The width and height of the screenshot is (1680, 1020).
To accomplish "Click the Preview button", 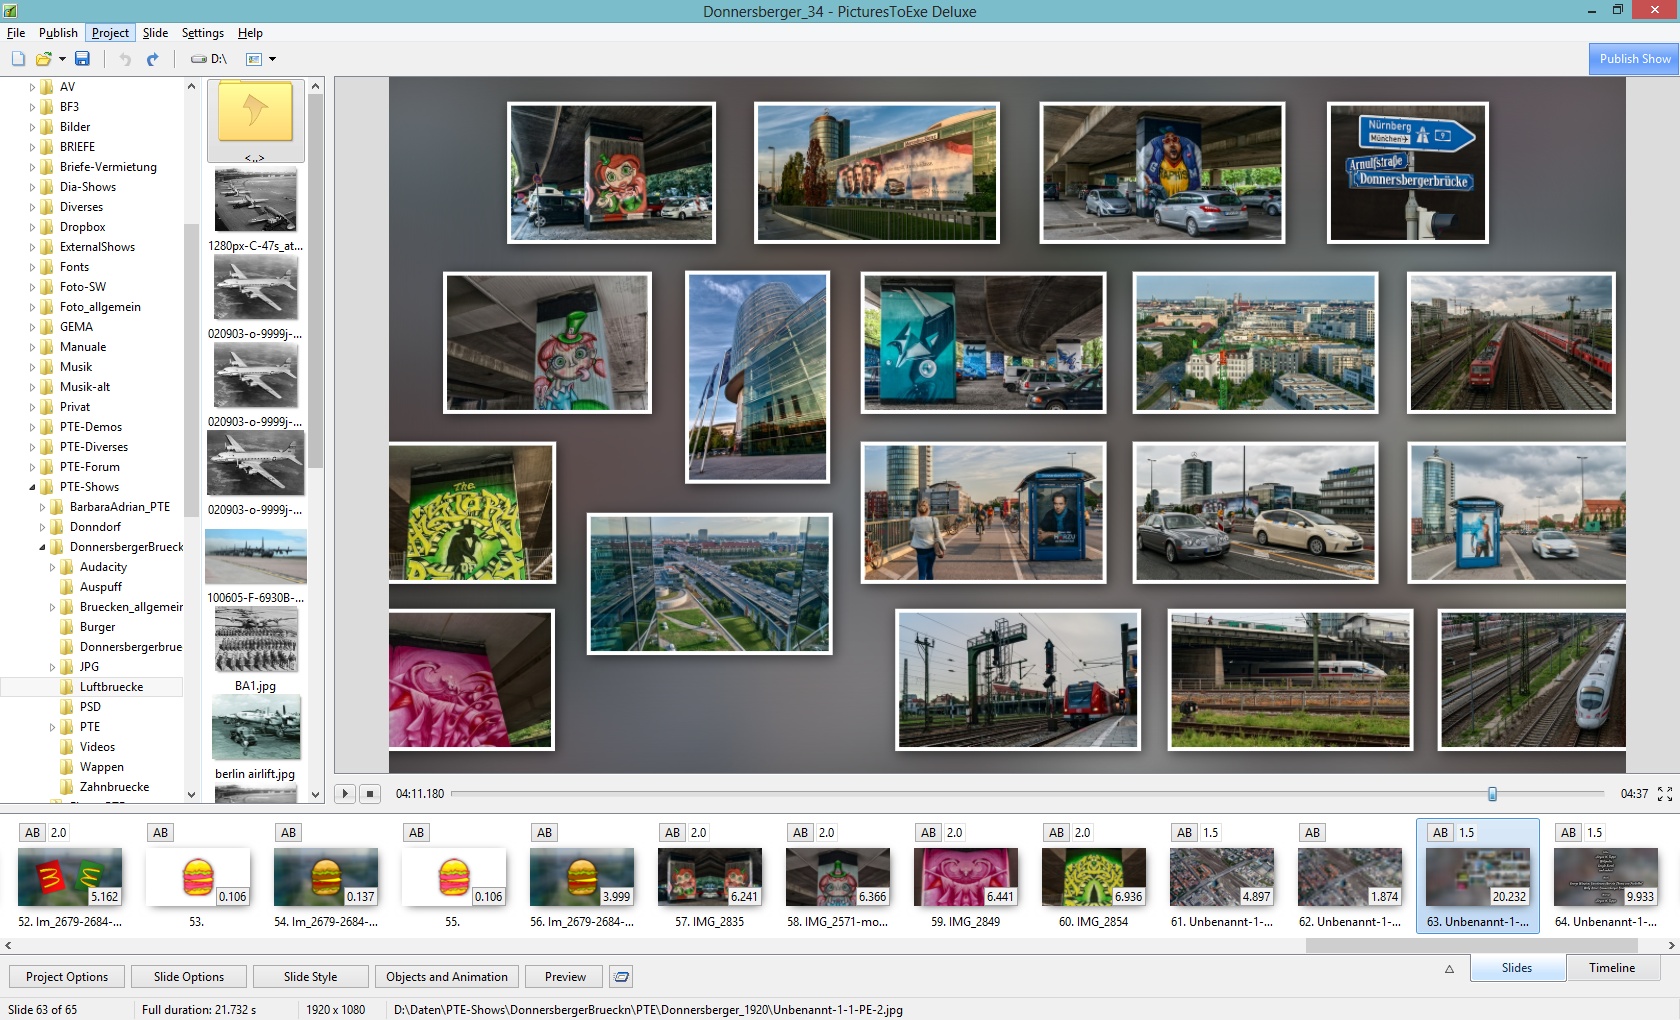I will click(x=565, y=977).
